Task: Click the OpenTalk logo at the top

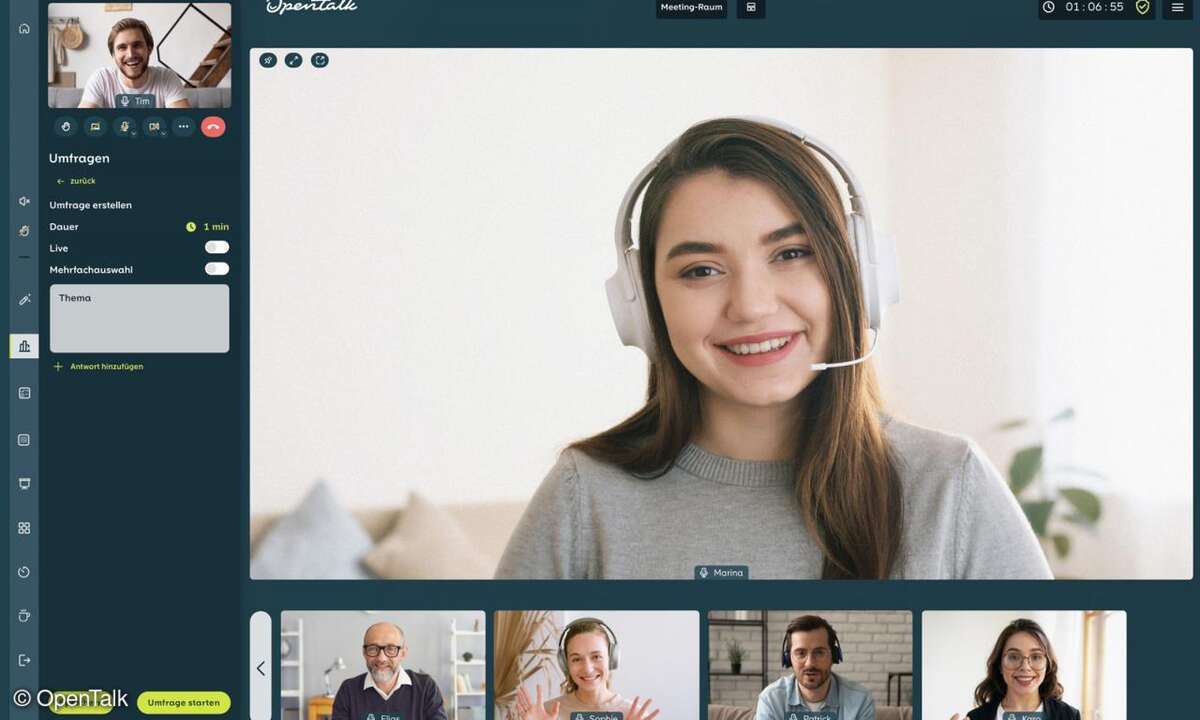Action: pos(312,7)
